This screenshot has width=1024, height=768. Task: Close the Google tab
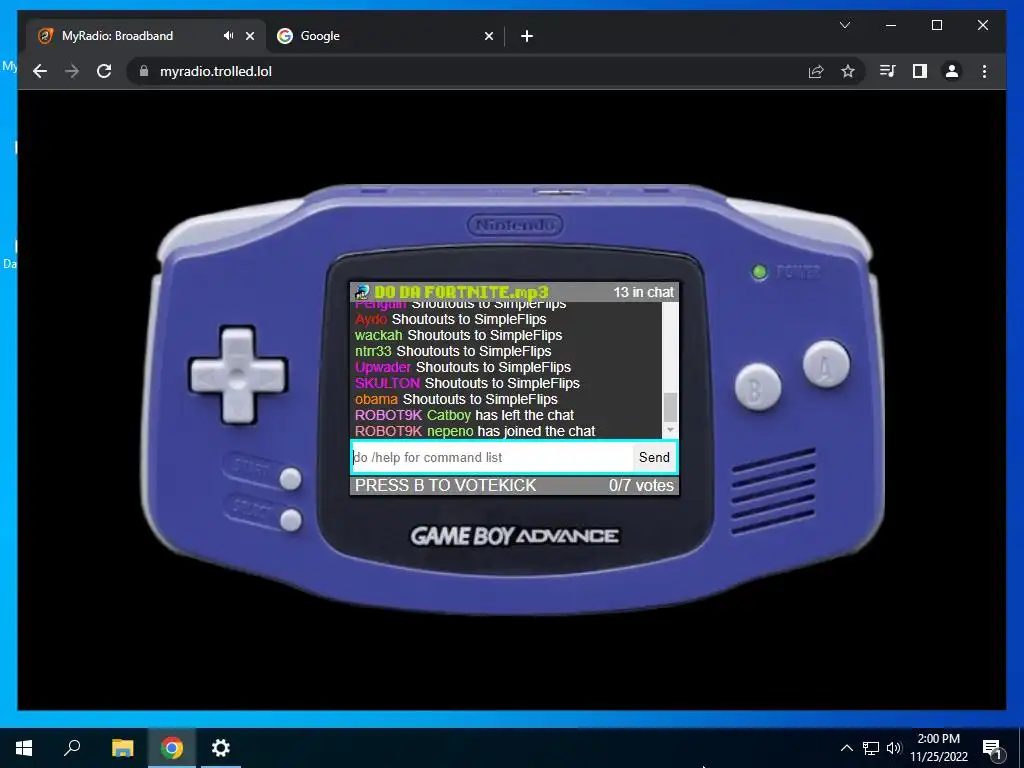(x=488, y=36)
